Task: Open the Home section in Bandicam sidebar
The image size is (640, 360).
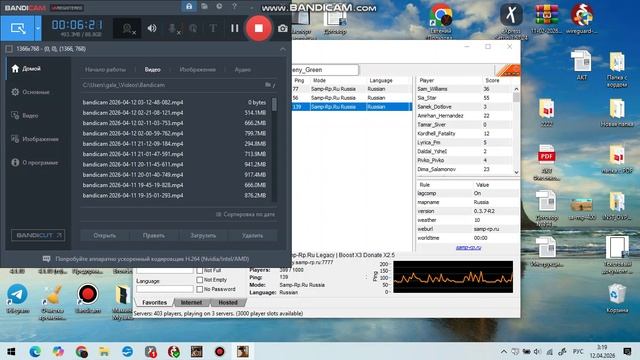Action: 26,69
